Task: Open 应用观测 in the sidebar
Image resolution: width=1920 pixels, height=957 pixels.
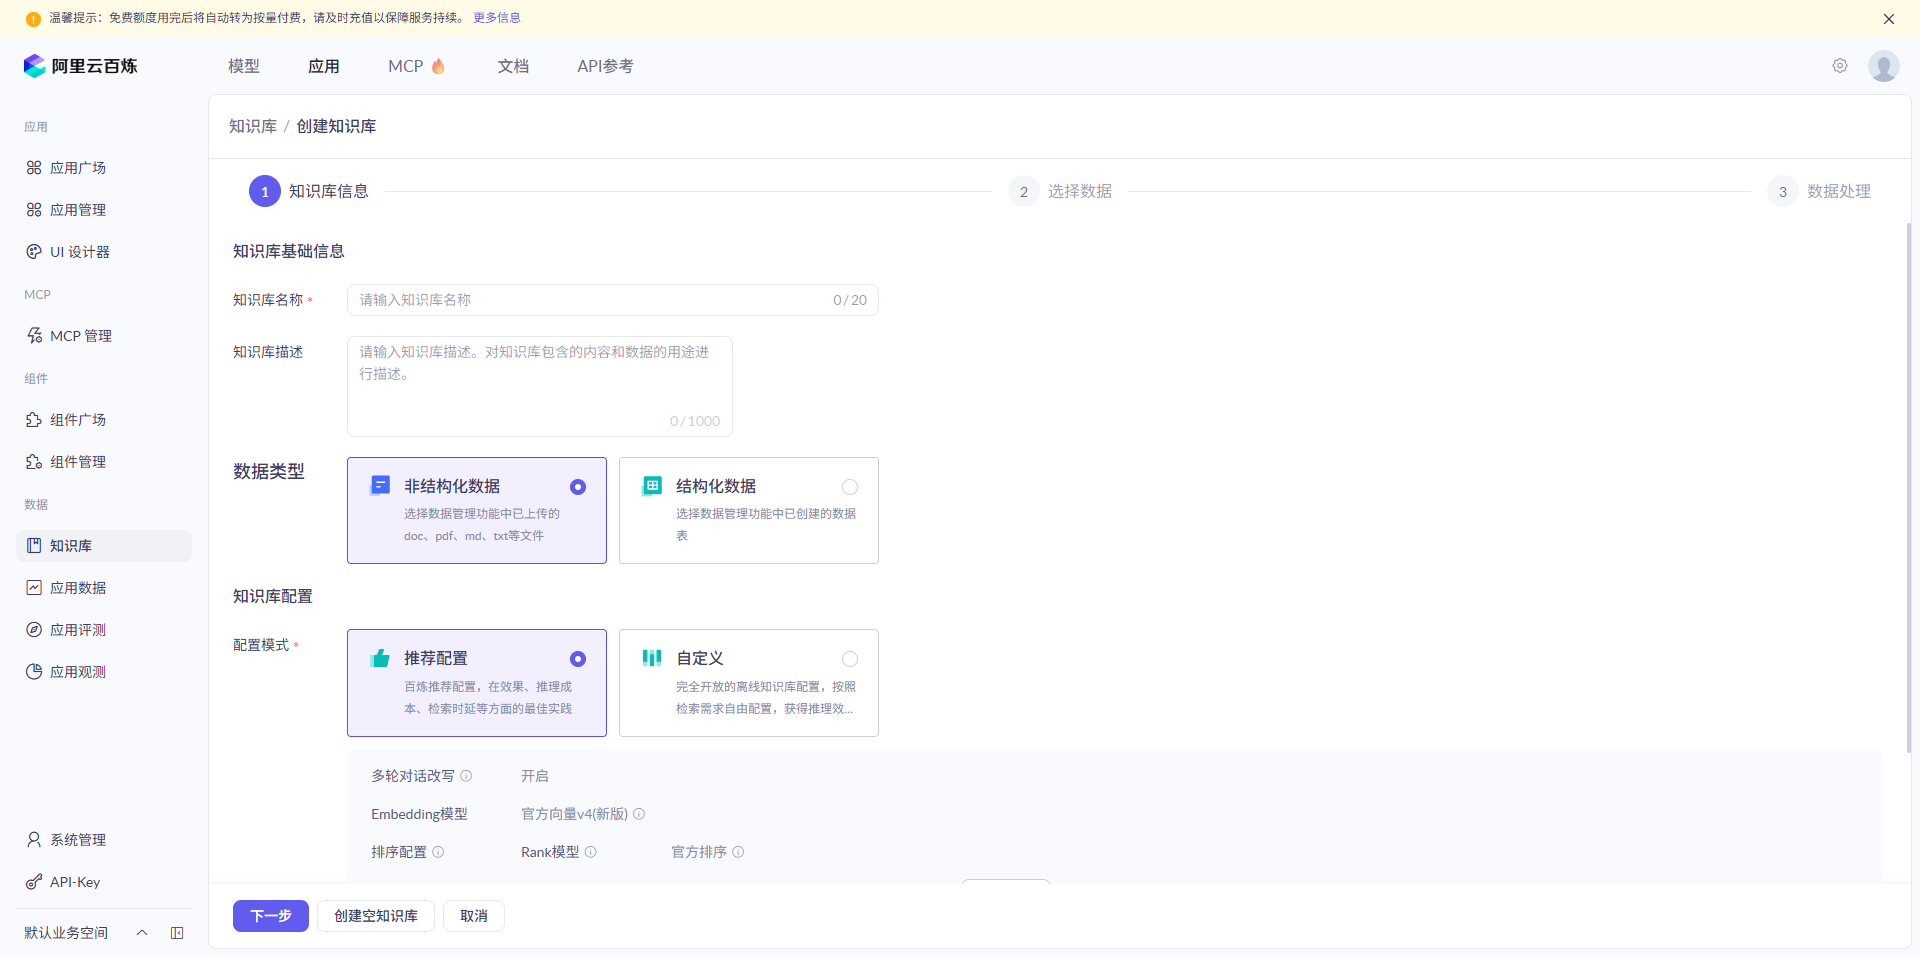Action: coord(78,671)
